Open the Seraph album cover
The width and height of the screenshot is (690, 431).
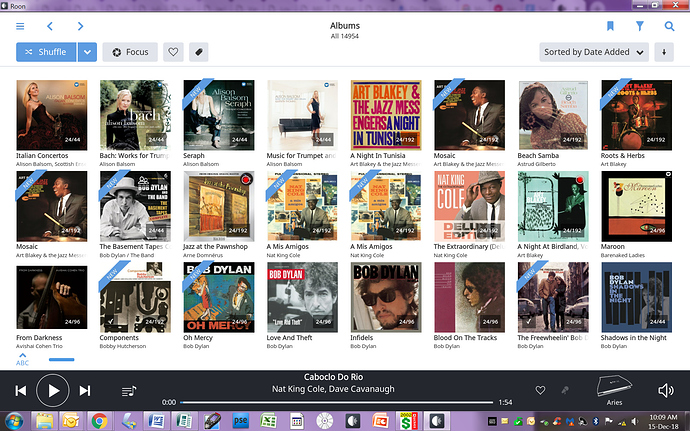click(219, 115)
